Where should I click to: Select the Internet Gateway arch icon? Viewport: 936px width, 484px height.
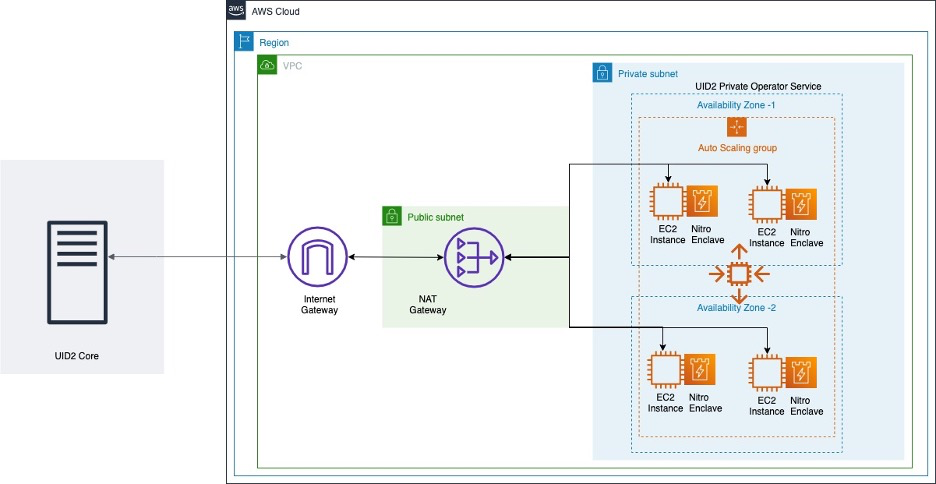pyautogui.click(x=318, y=257)
